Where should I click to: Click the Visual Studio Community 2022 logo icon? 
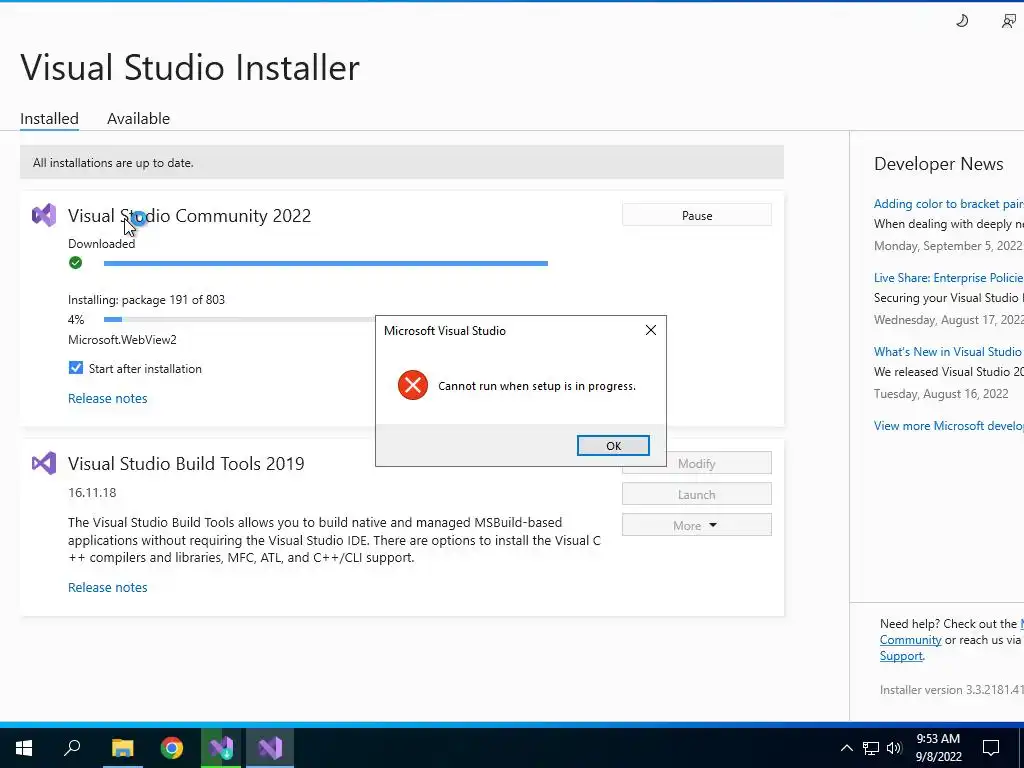click(44, 216)
